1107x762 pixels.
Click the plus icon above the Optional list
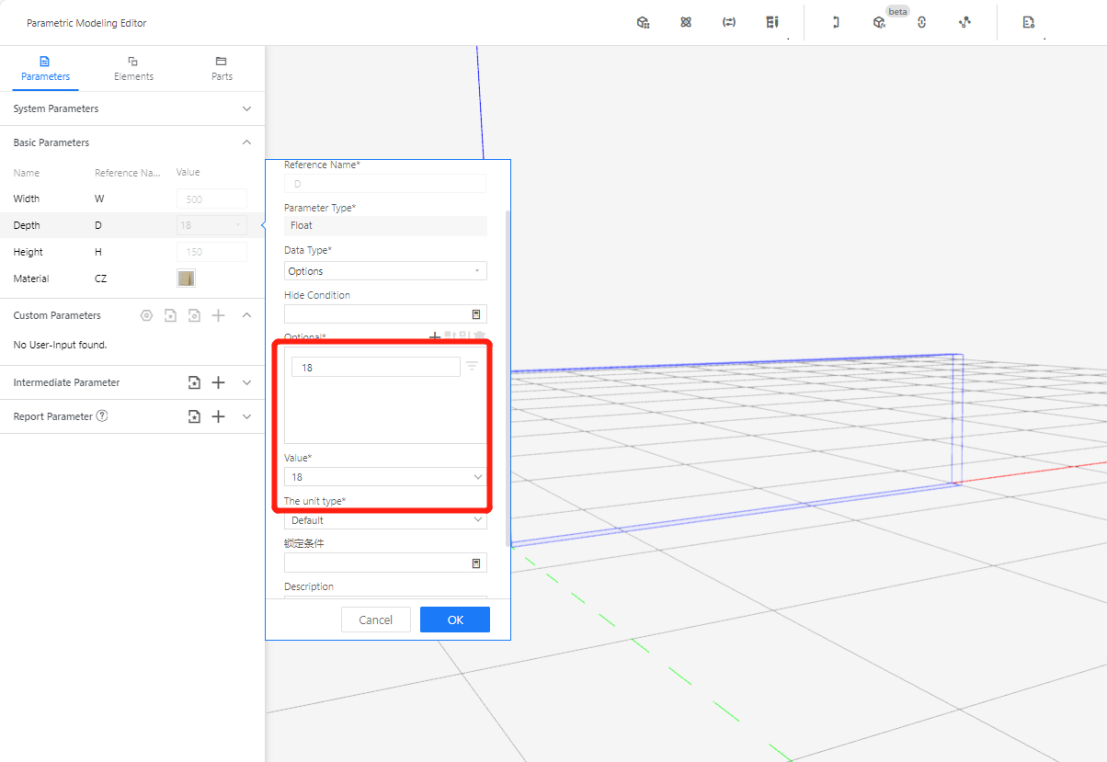point(435,338)
